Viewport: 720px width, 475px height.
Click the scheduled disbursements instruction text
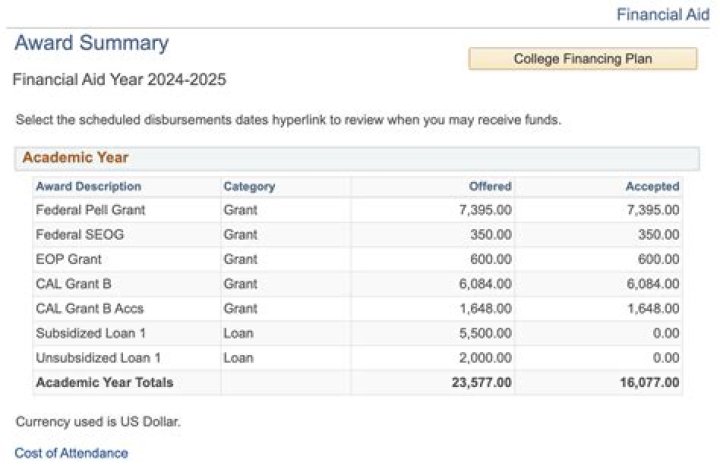pyautogui.click(x=288, y=120)
